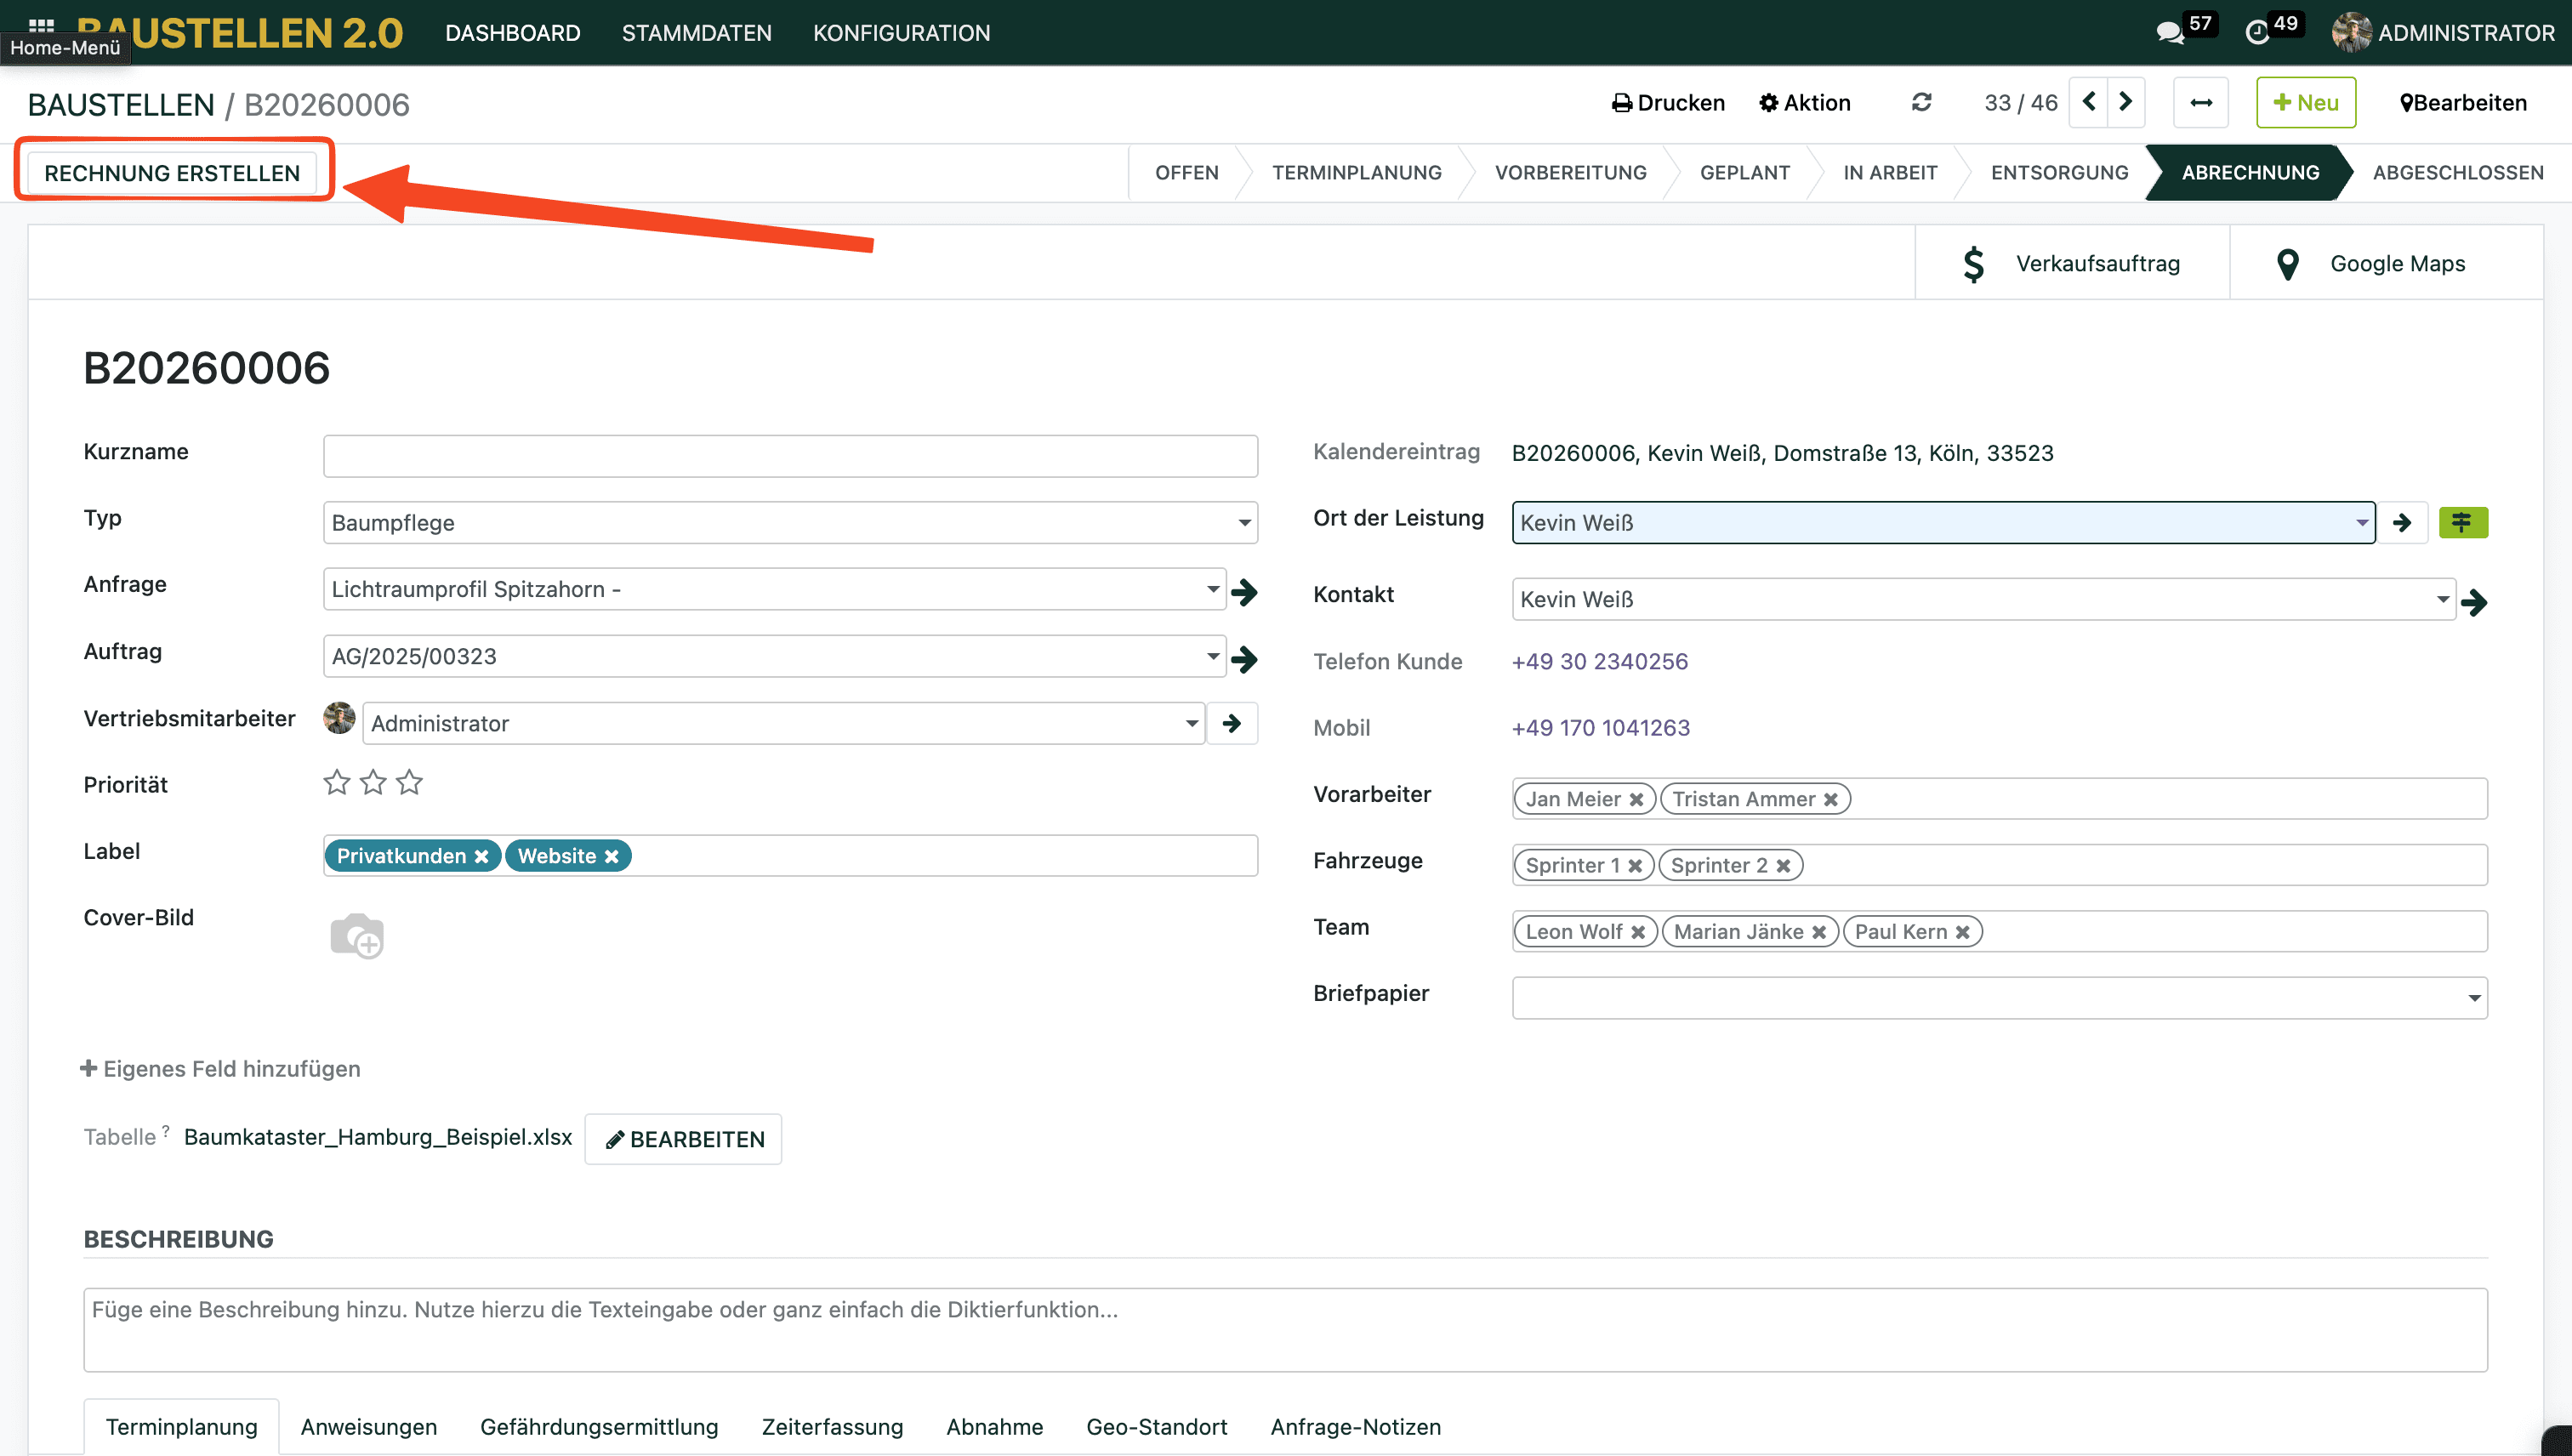Upload cover image via camera icon
Image resolution: width=2572 pixels, height=1456 pixels.
click(356, 936)
